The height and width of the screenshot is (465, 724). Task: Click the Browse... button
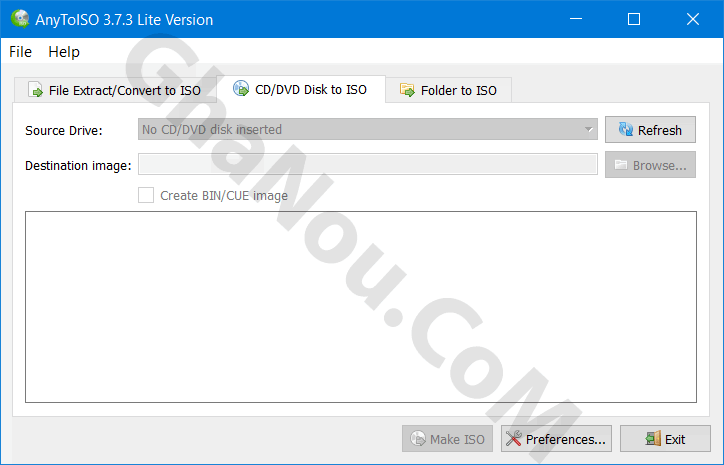tap(650, 165)
